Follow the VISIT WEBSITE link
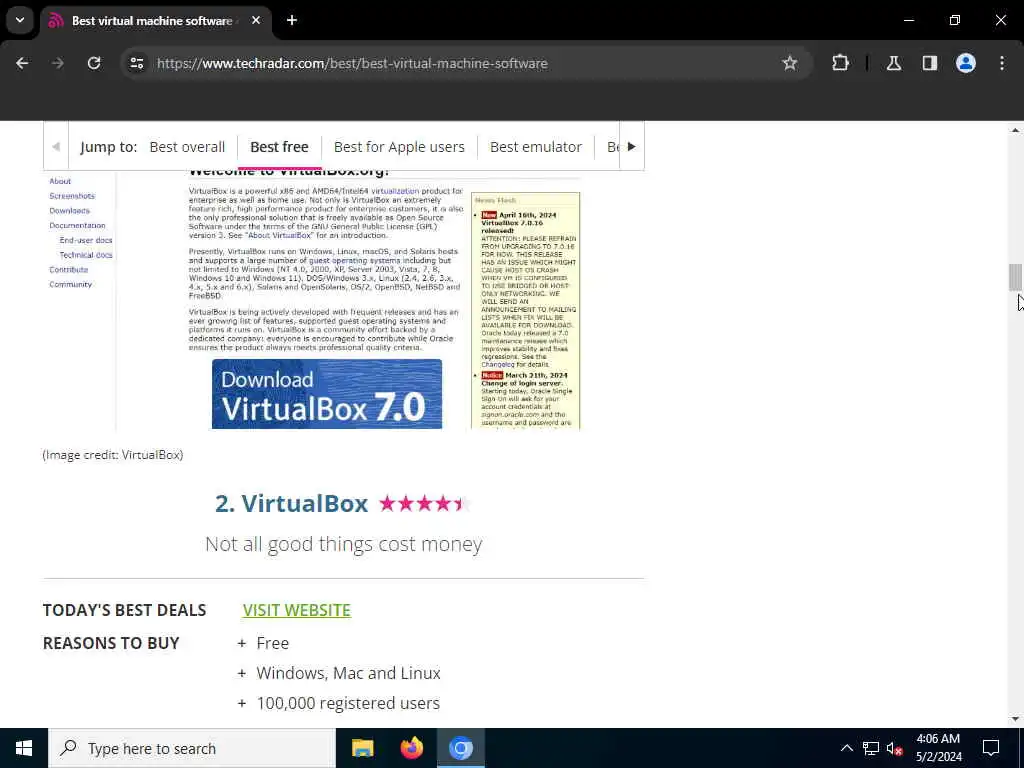This screenshot has width=1024, height=768. 296,610
